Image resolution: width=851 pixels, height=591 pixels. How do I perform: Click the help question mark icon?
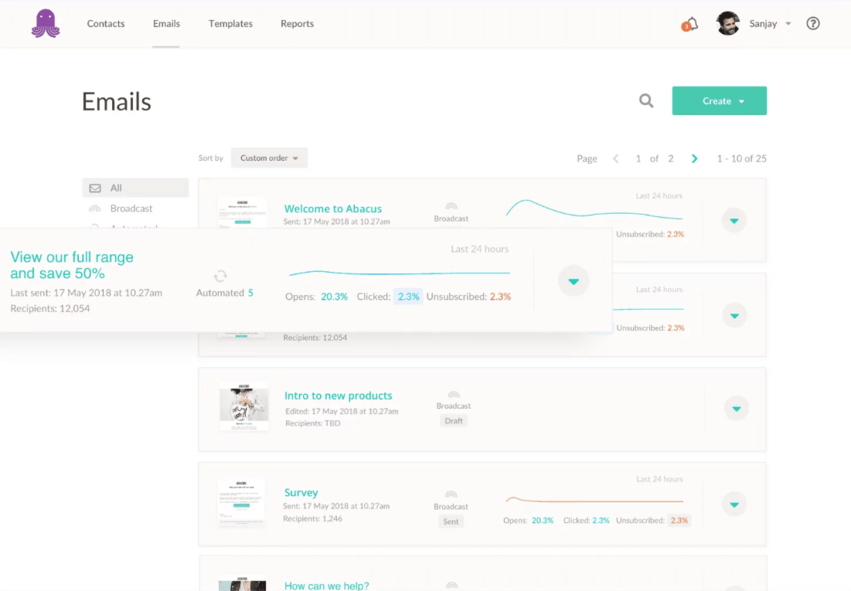coord(812,23)
